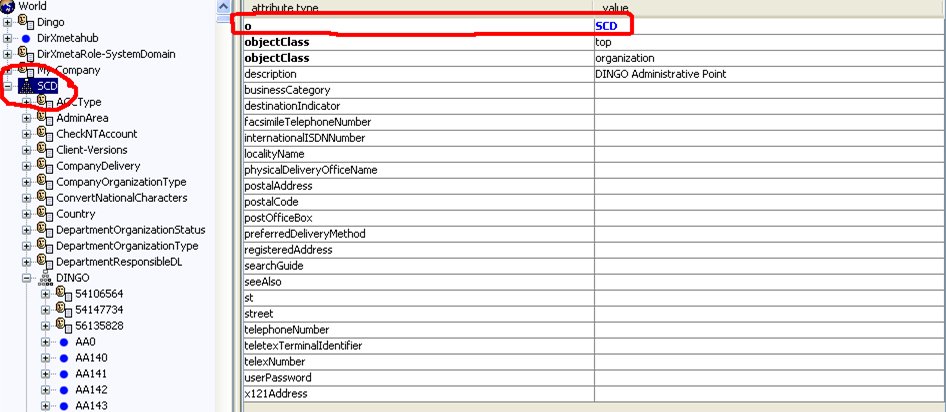Expand the DirXmetaRole-SystemDomain node
This screenshot has width=946, height=412.
[7, 54]
